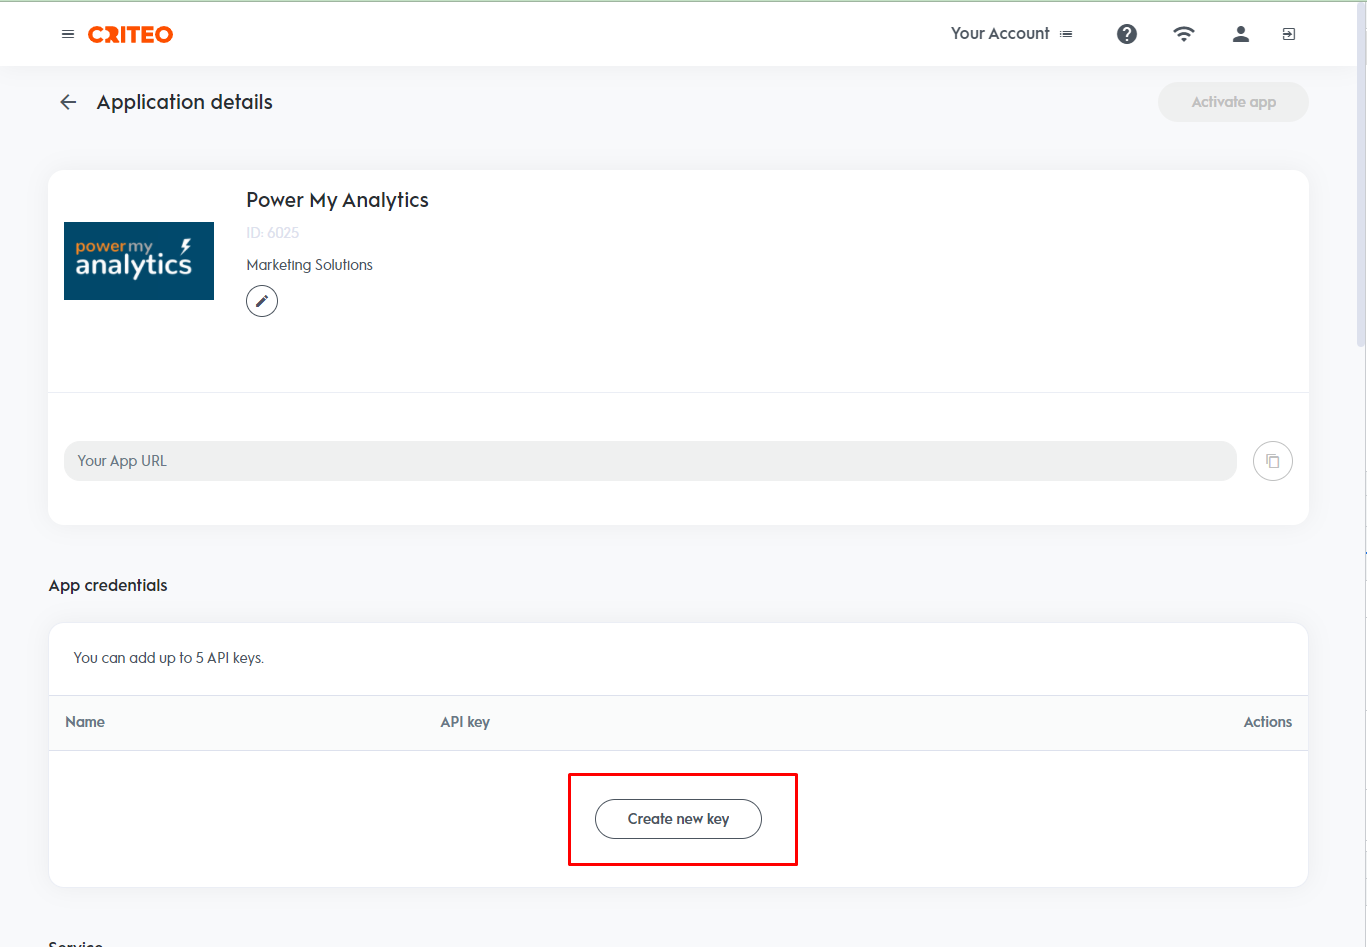Go back using the arrow beside Application details
1367x947 pixels.
pos(68,102)
